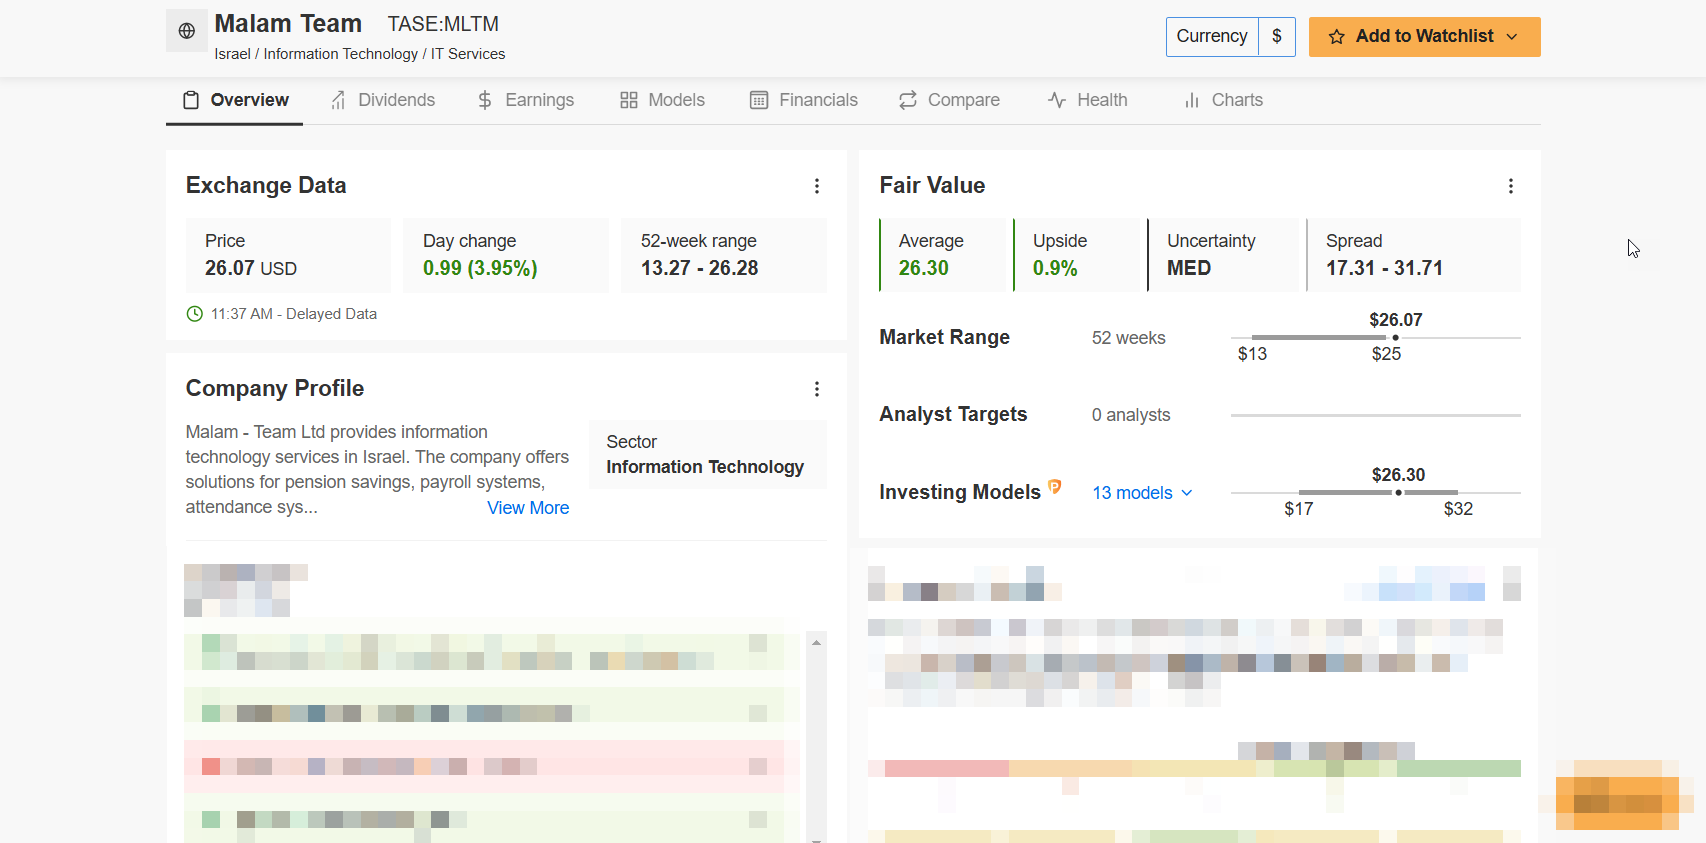1706x843 pixels.
Task: Click View More in Company Profile
Action: click(528, 508)
